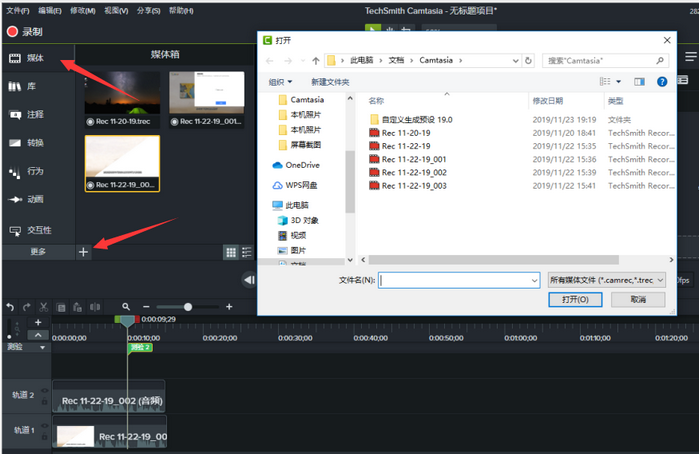
Task: Click the add track plus button
Action: (38, 322)
